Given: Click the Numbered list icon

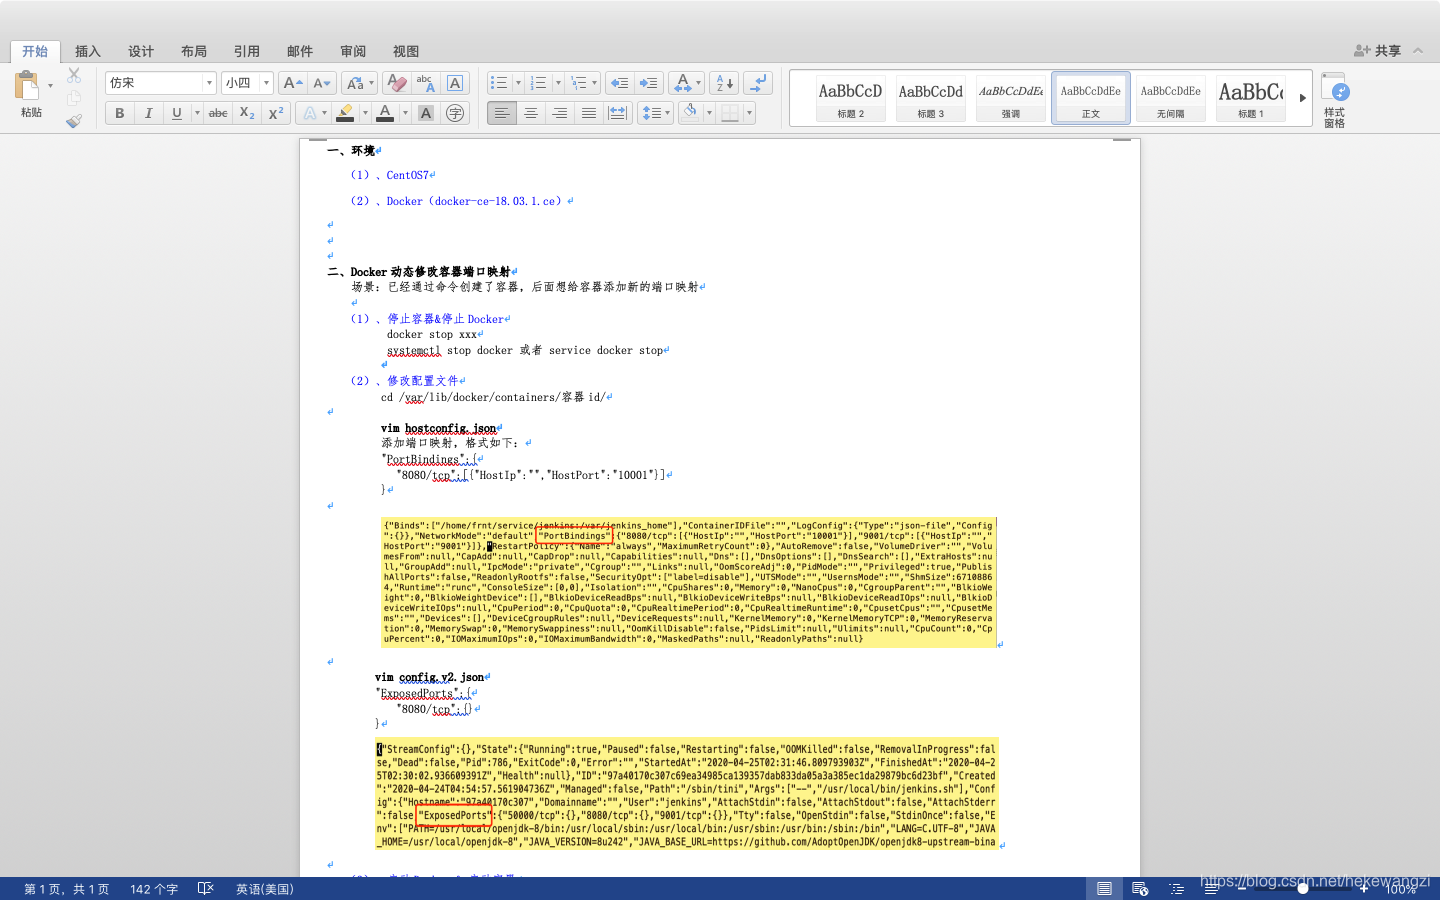Looking at the screenshot, I should tap(538, 83).
